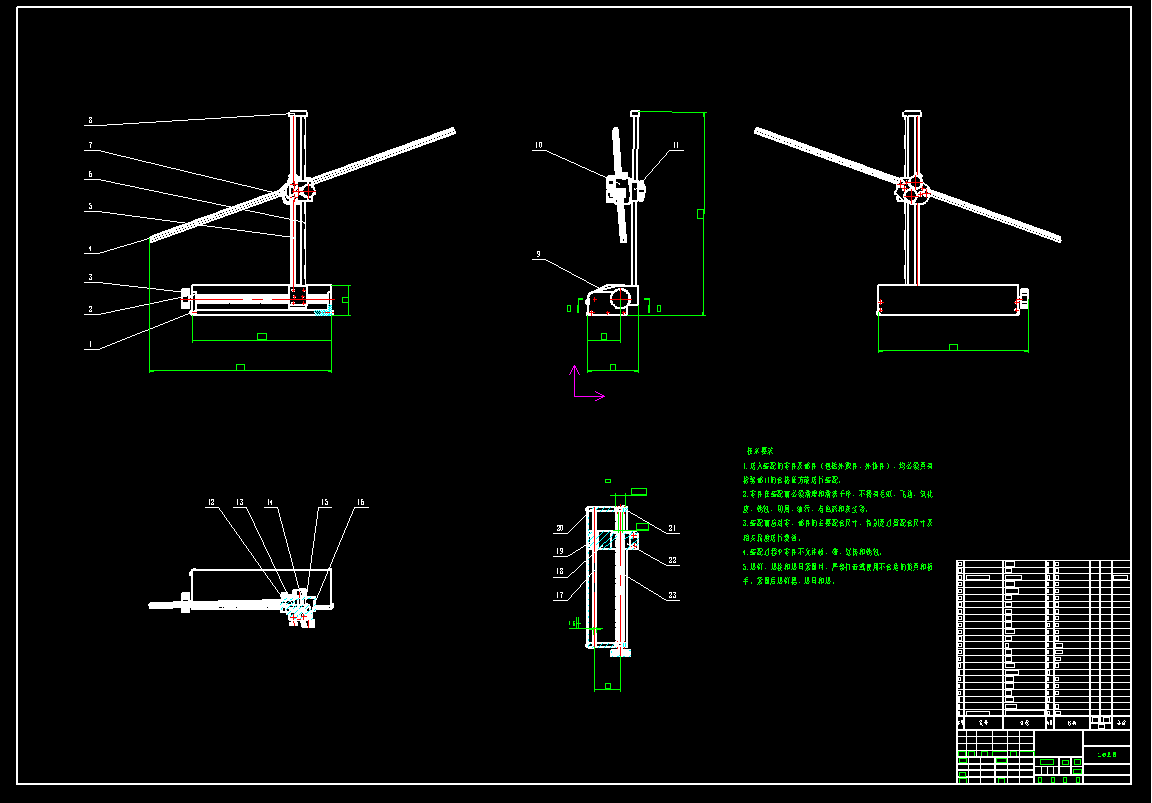Select part balloon number 13

[240, 503]
